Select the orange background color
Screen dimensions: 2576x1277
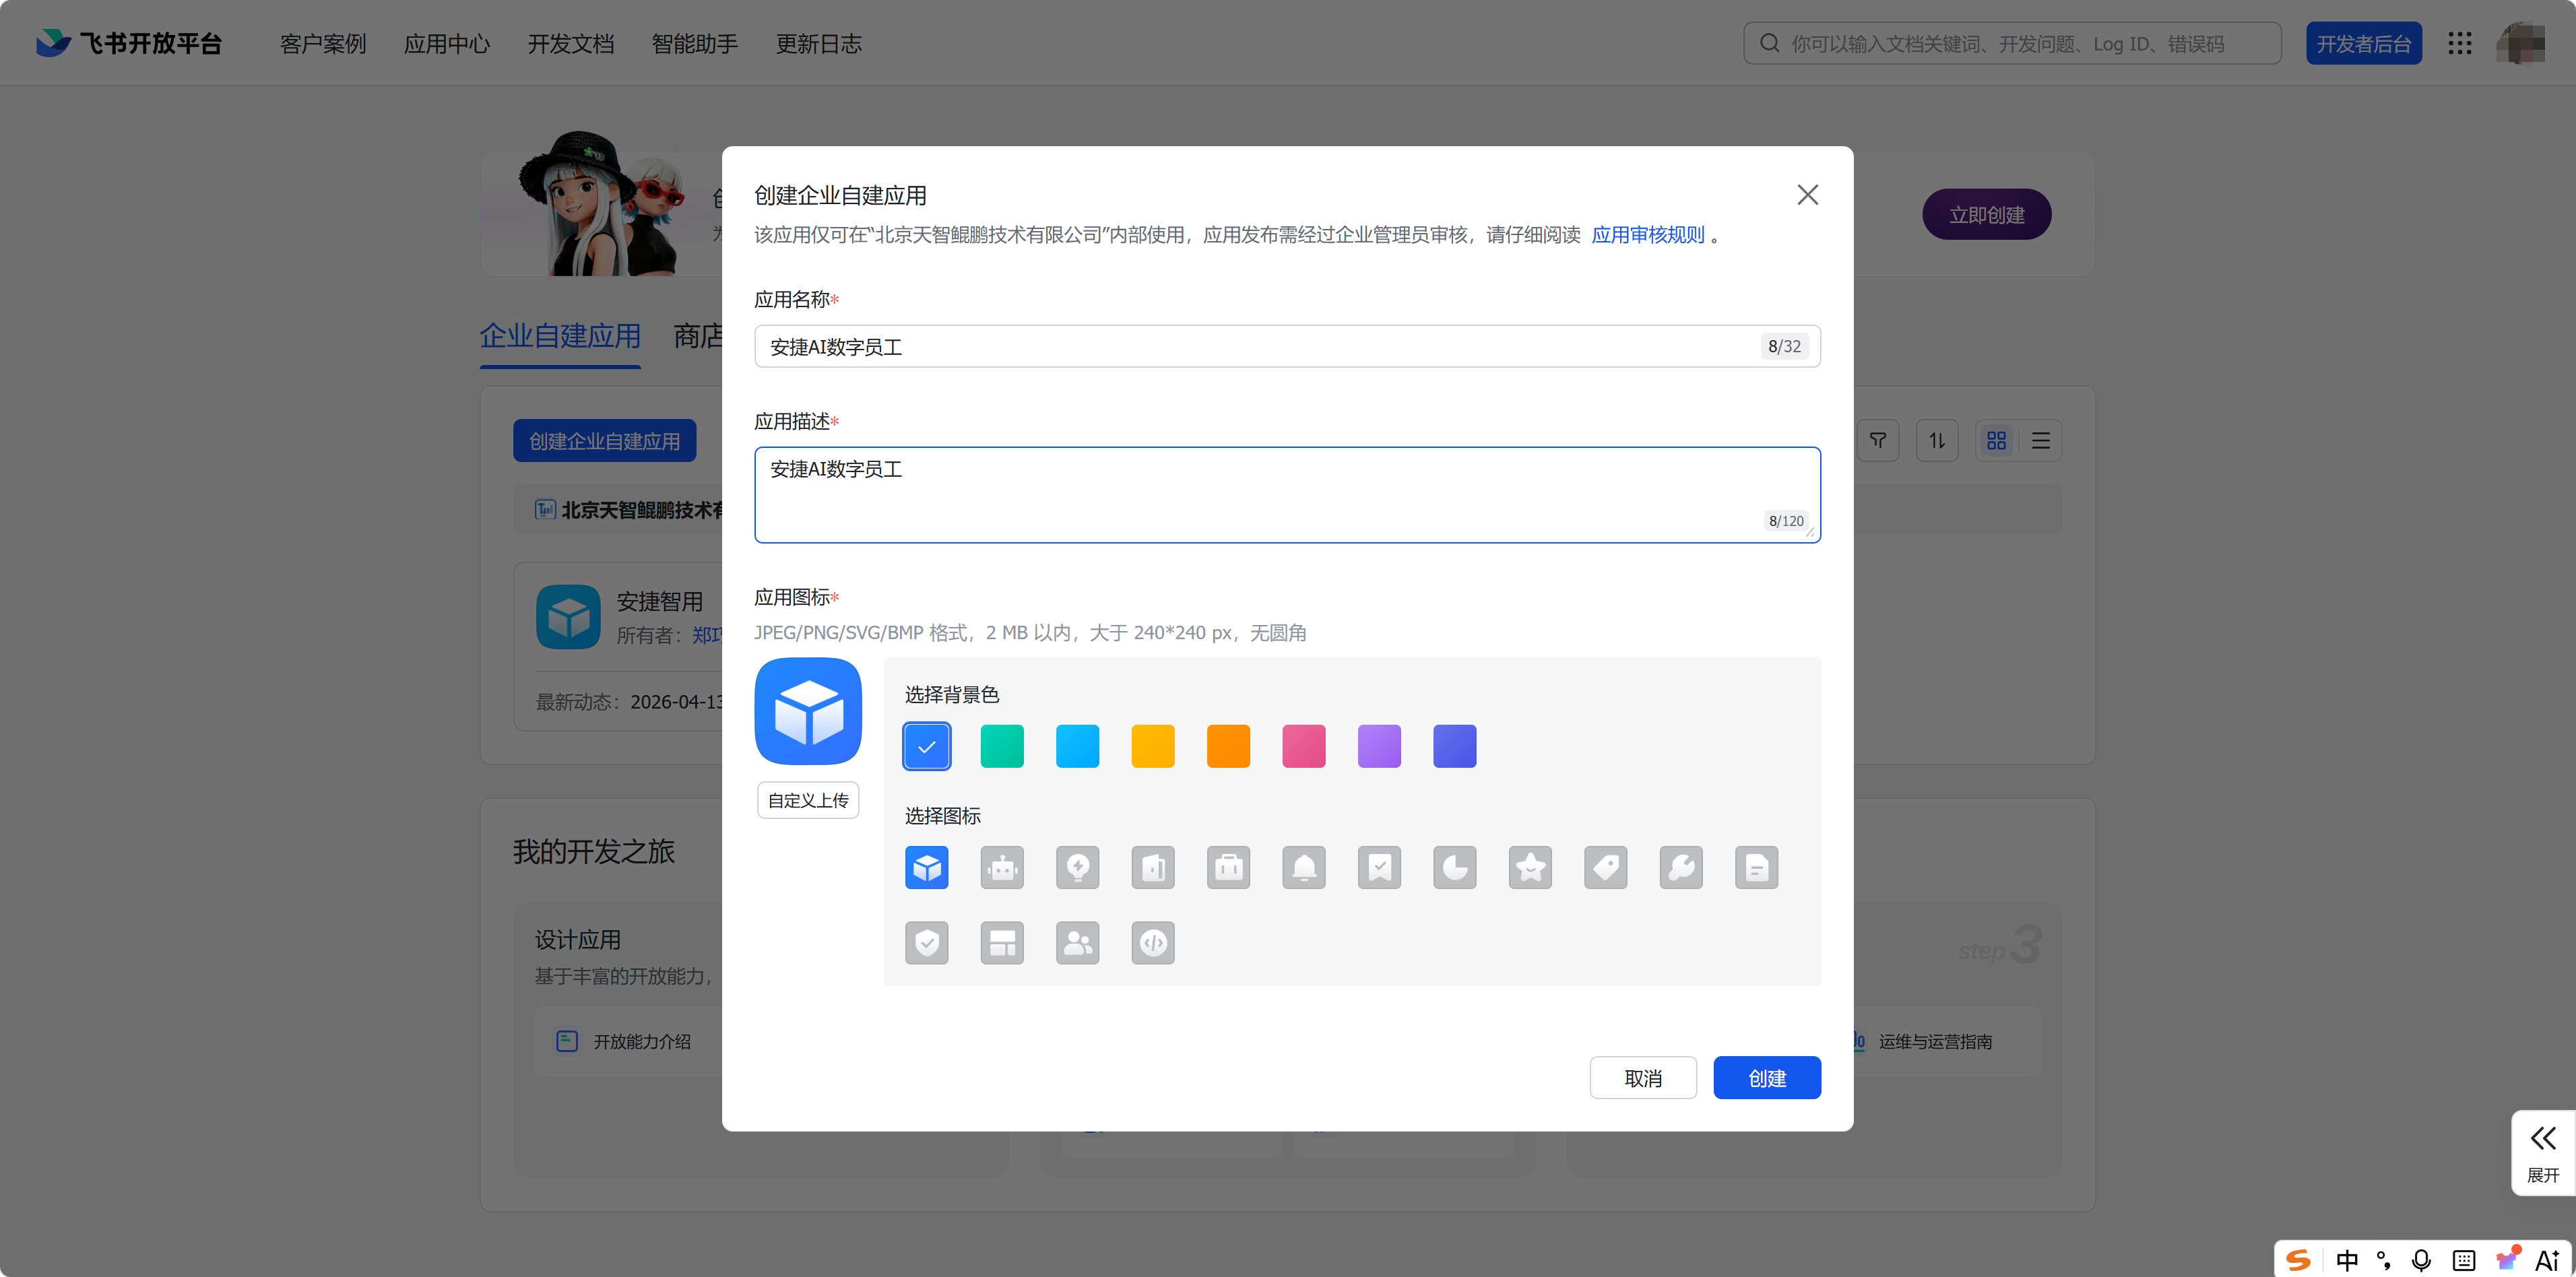tap(1228, 746)
